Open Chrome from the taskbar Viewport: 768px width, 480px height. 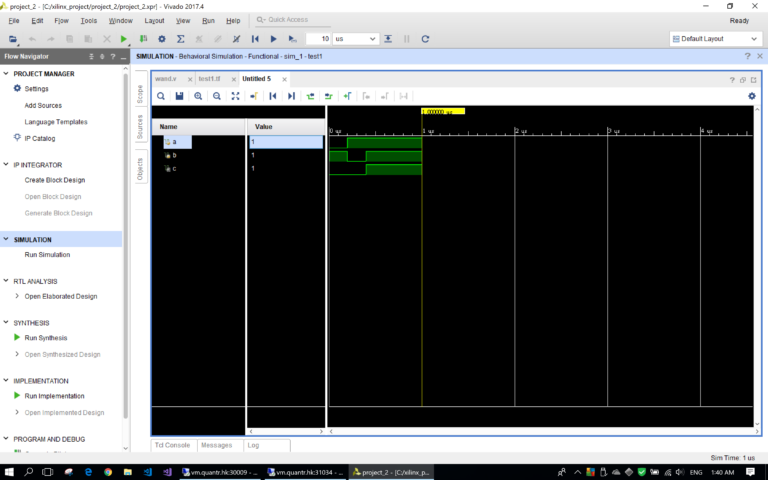click(108, 472)
